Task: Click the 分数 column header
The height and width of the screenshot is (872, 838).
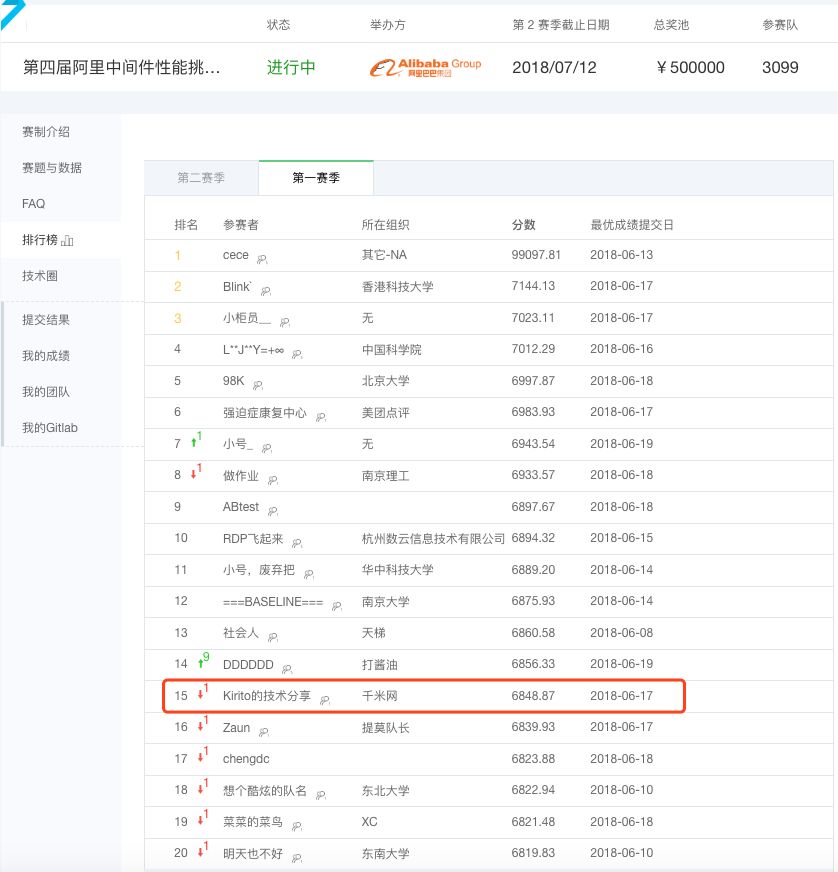Action: click(523, 225)
